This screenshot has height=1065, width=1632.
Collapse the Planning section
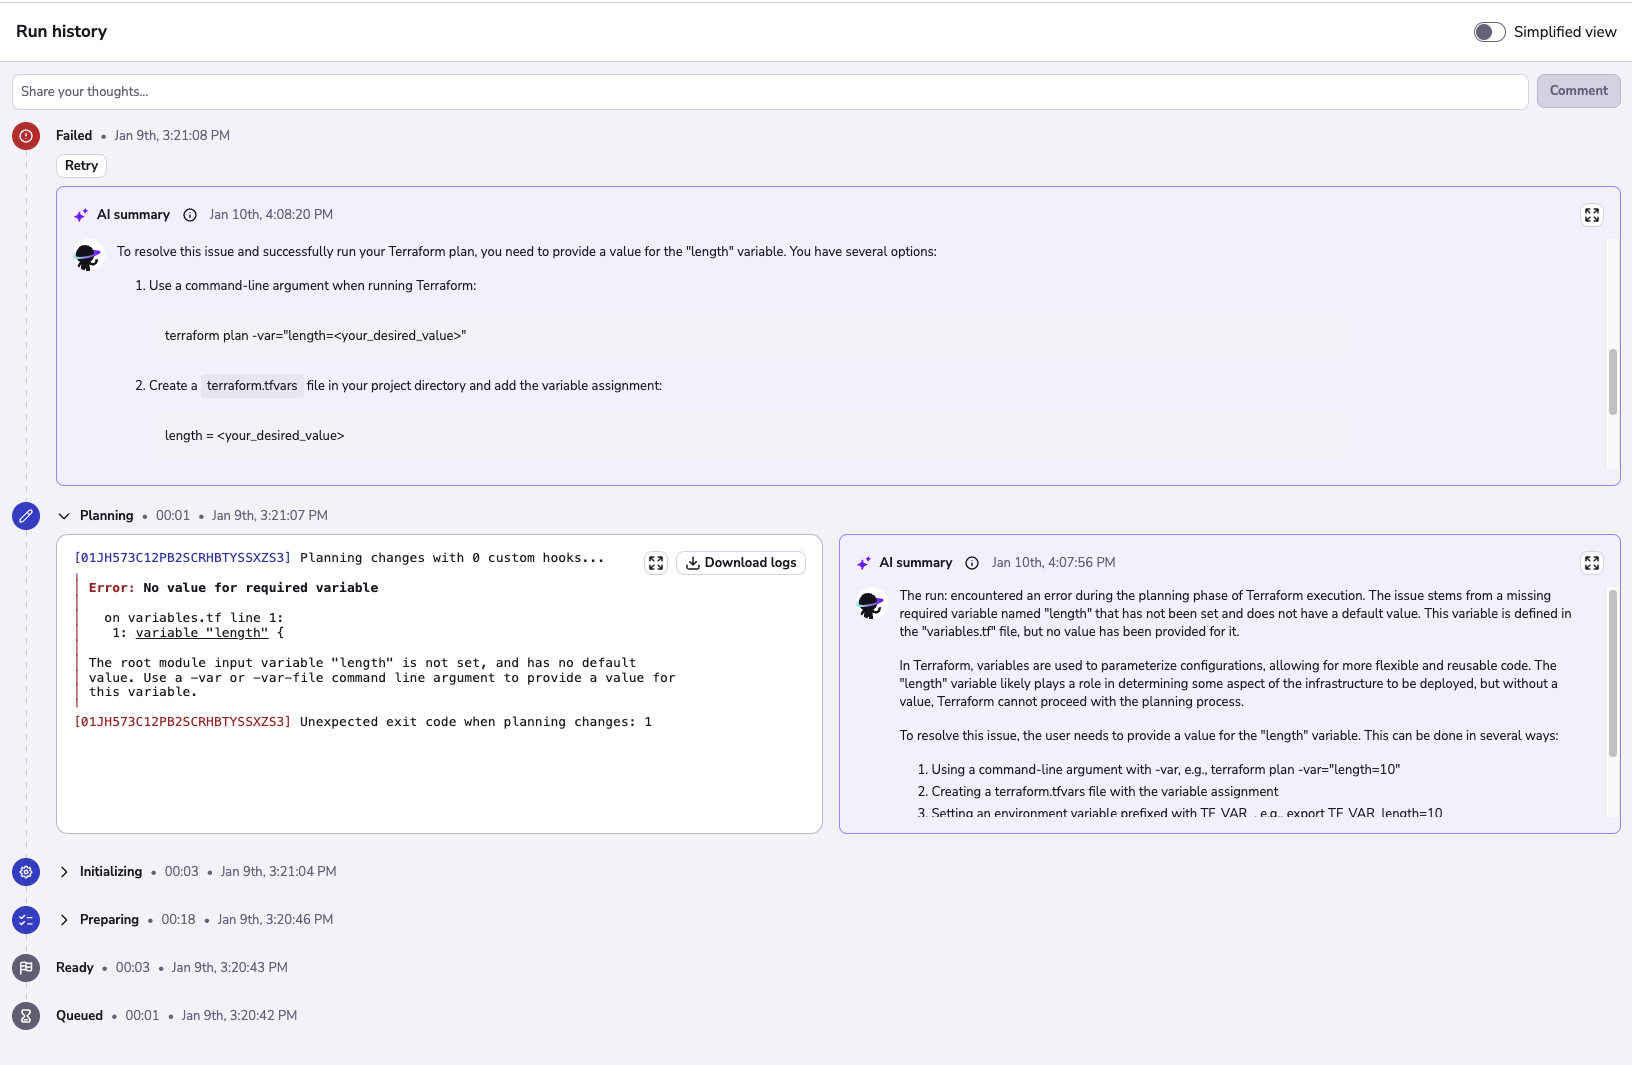coord(64,515)
